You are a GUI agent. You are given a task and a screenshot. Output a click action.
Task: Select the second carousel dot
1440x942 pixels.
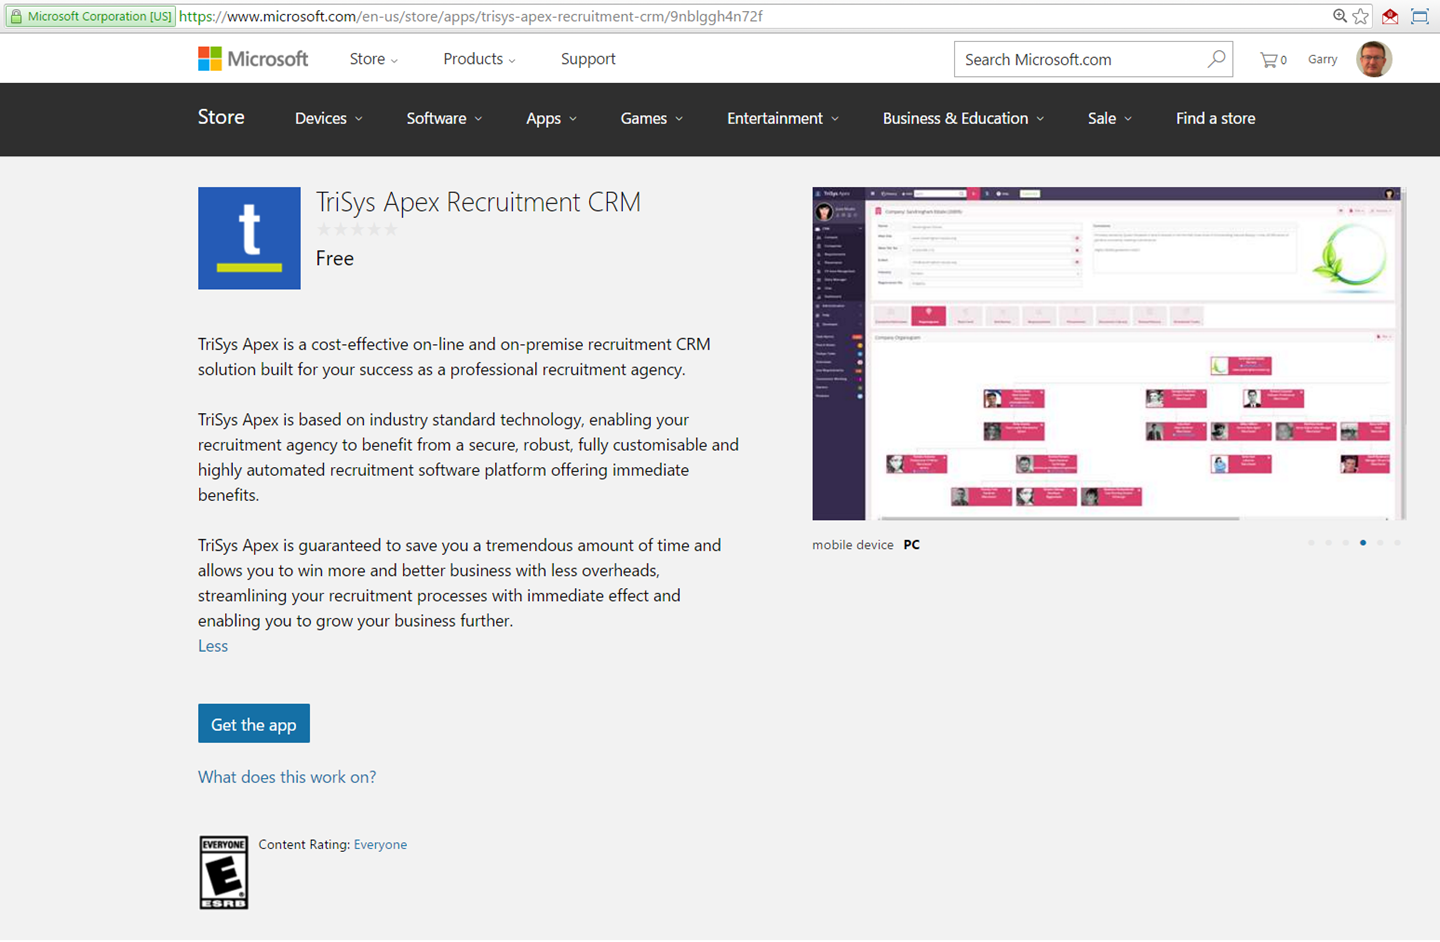[1328, 543]
